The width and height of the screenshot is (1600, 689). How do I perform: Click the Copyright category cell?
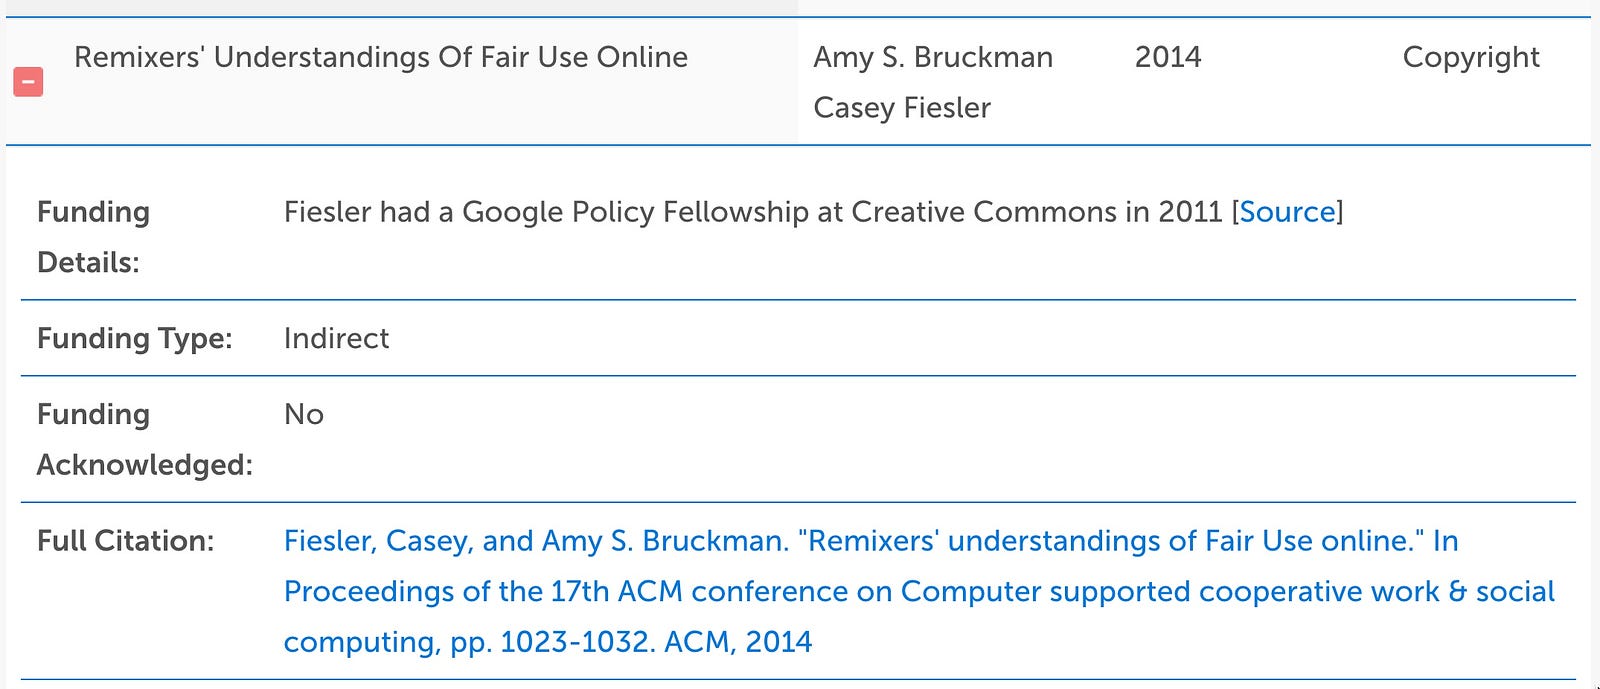pyautogui.click(x=1471, y=57)
